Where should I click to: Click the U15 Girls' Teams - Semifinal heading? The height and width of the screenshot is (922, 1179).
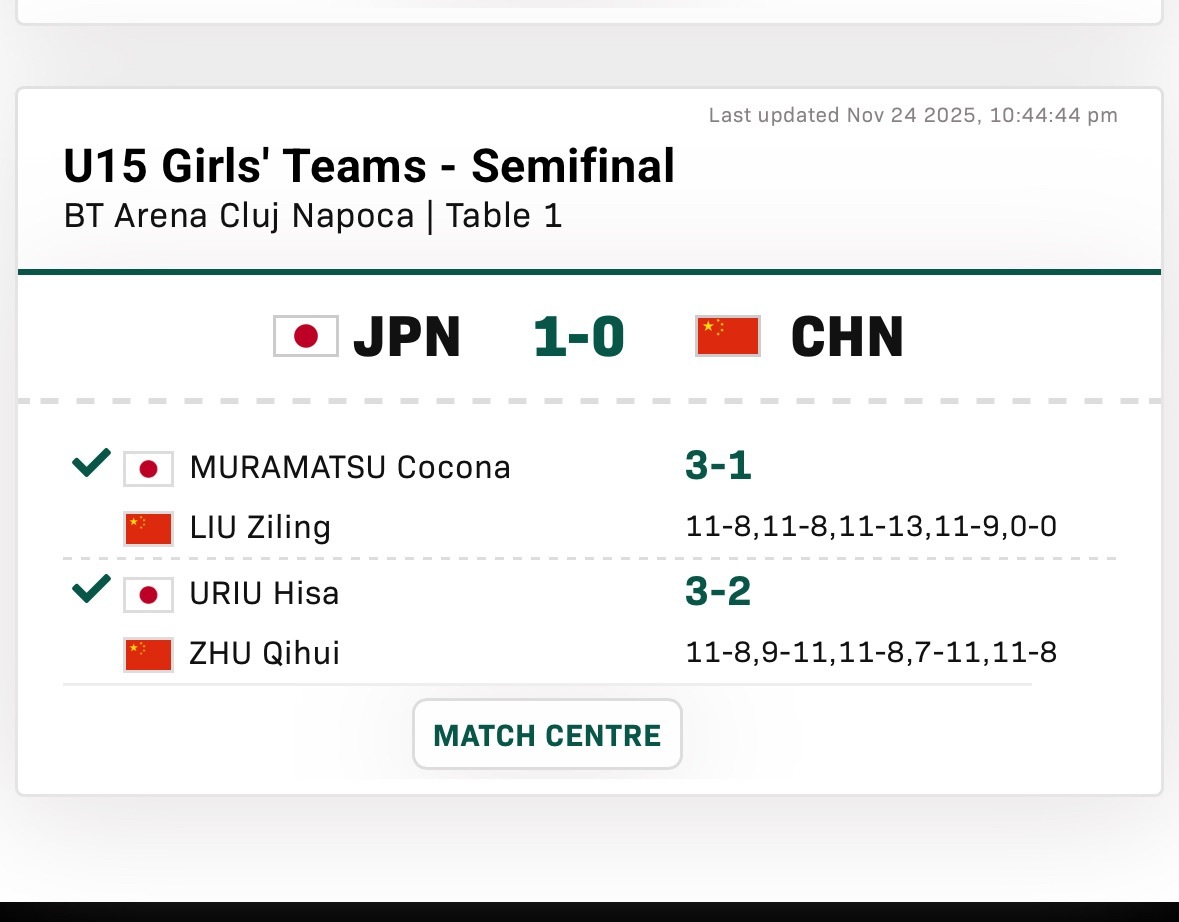point(369,167)
